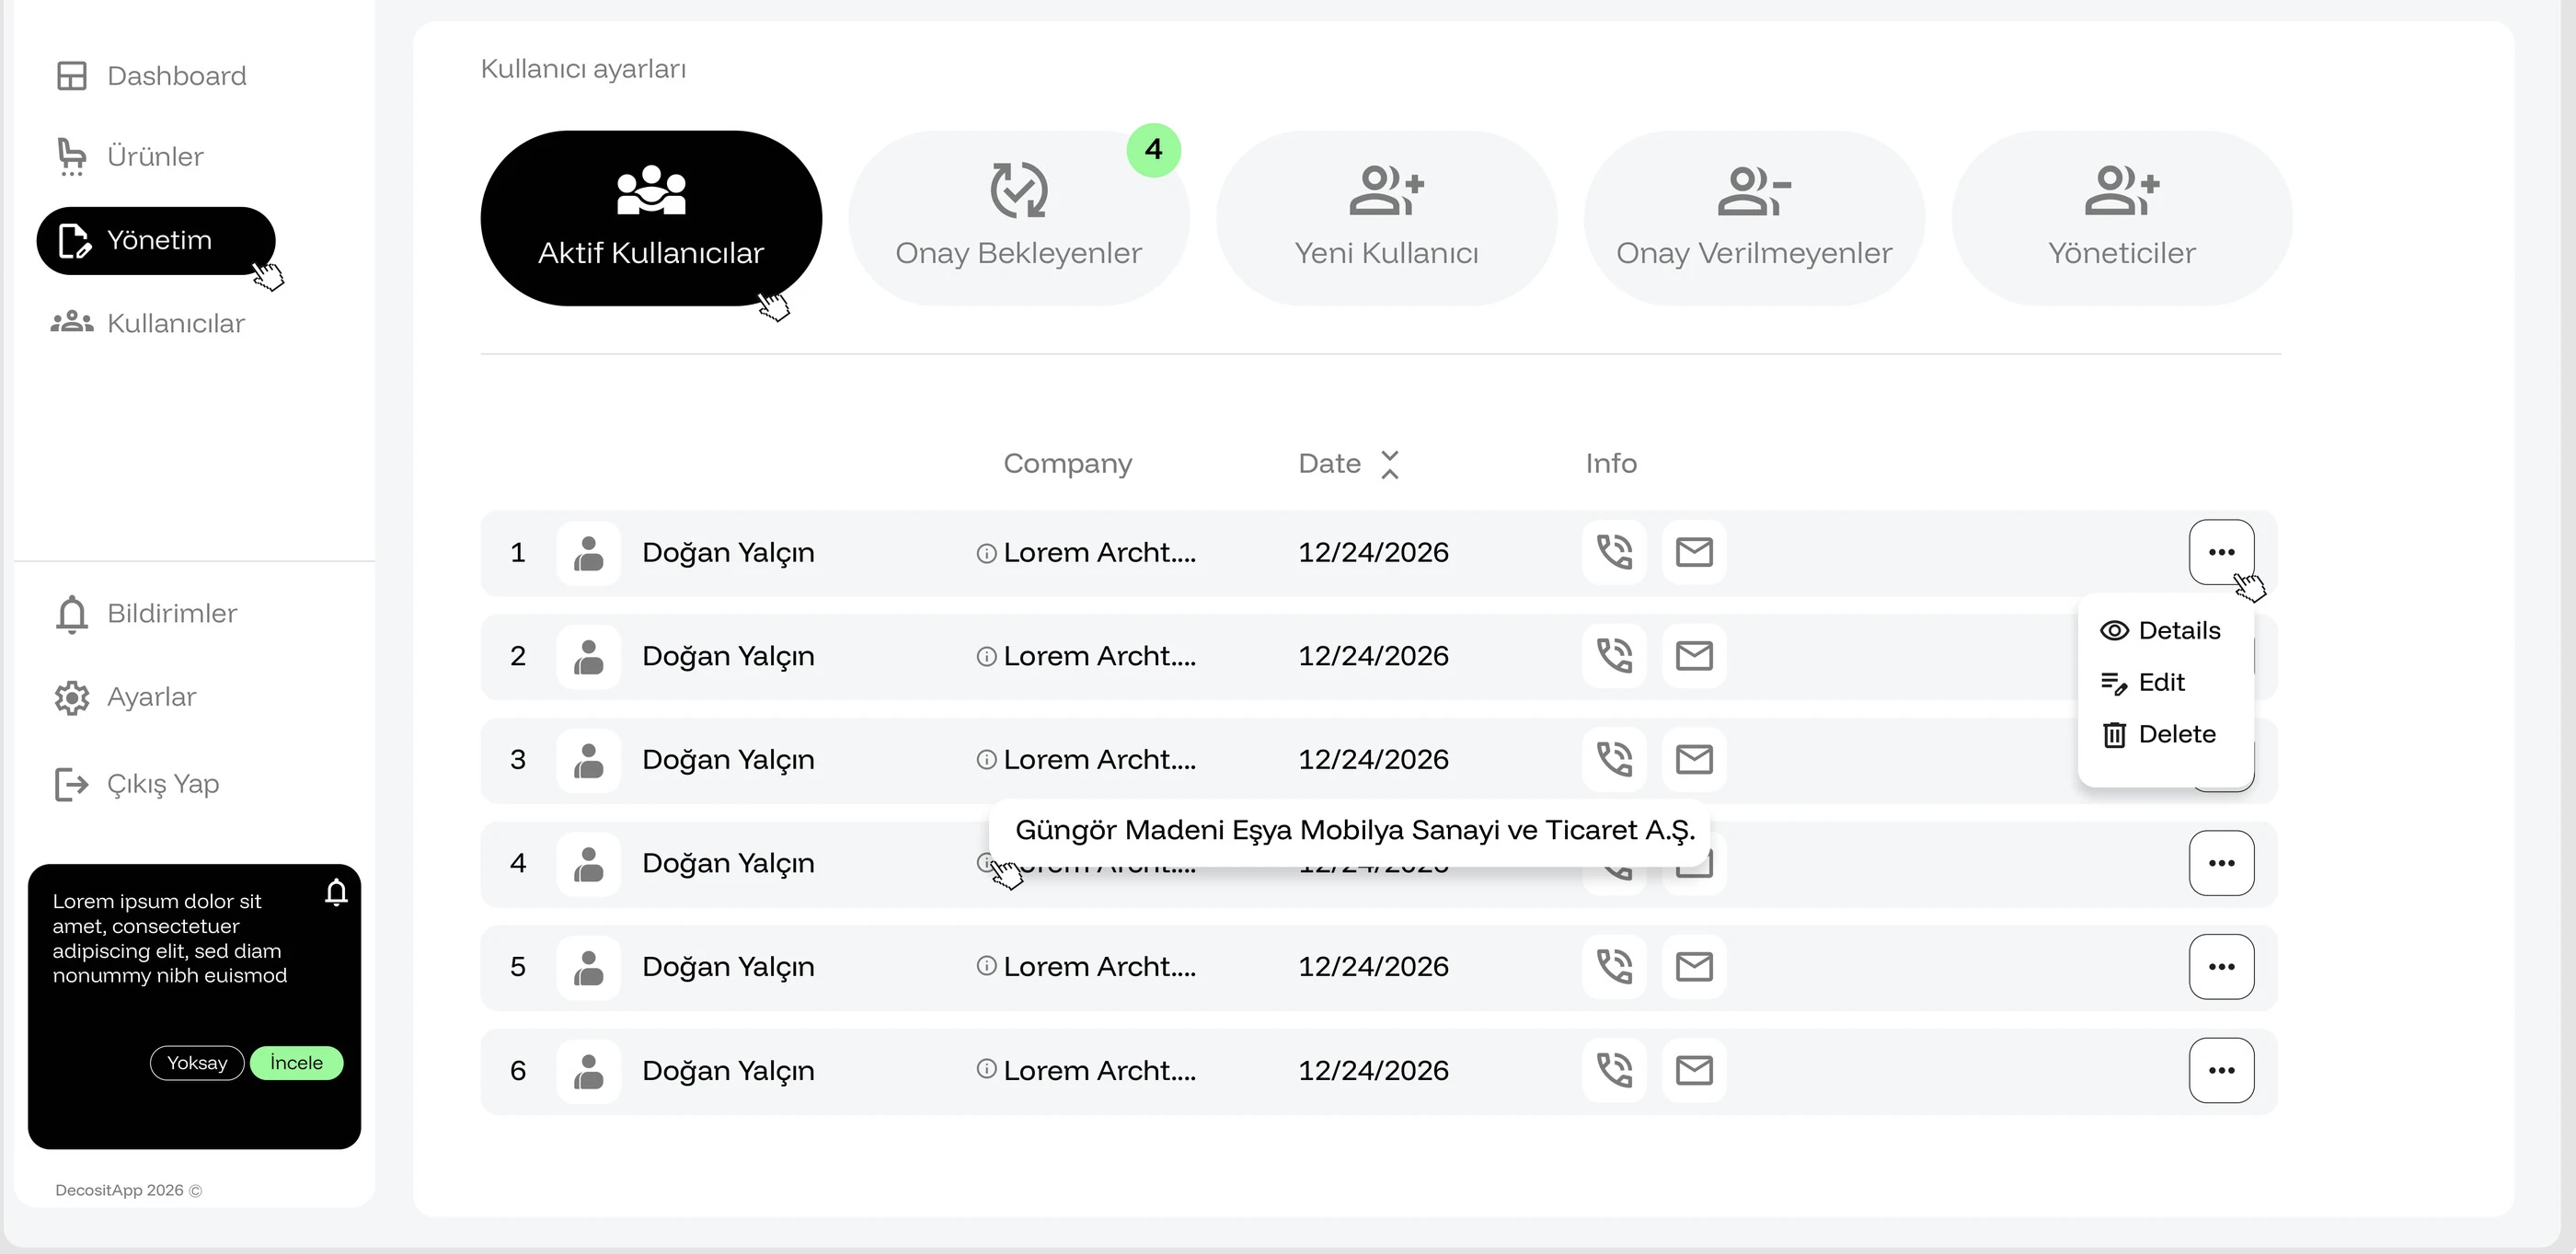Click the phone icon in row 3
2576x1254 pixels.
(x=1614, y=759)
